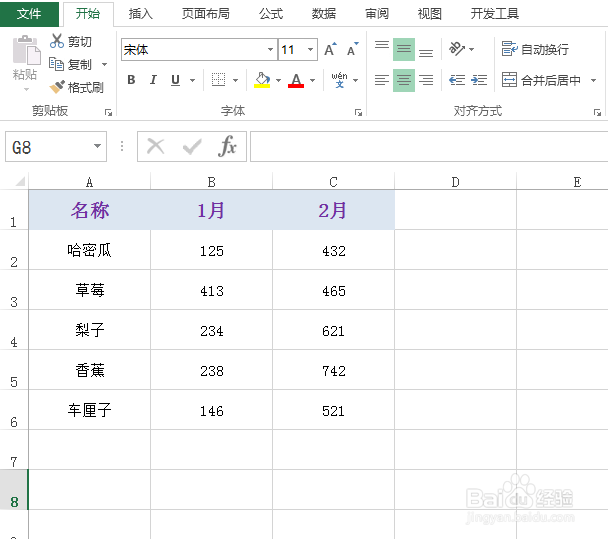Select cell containing 车厘子

click(x=89, y=409)
